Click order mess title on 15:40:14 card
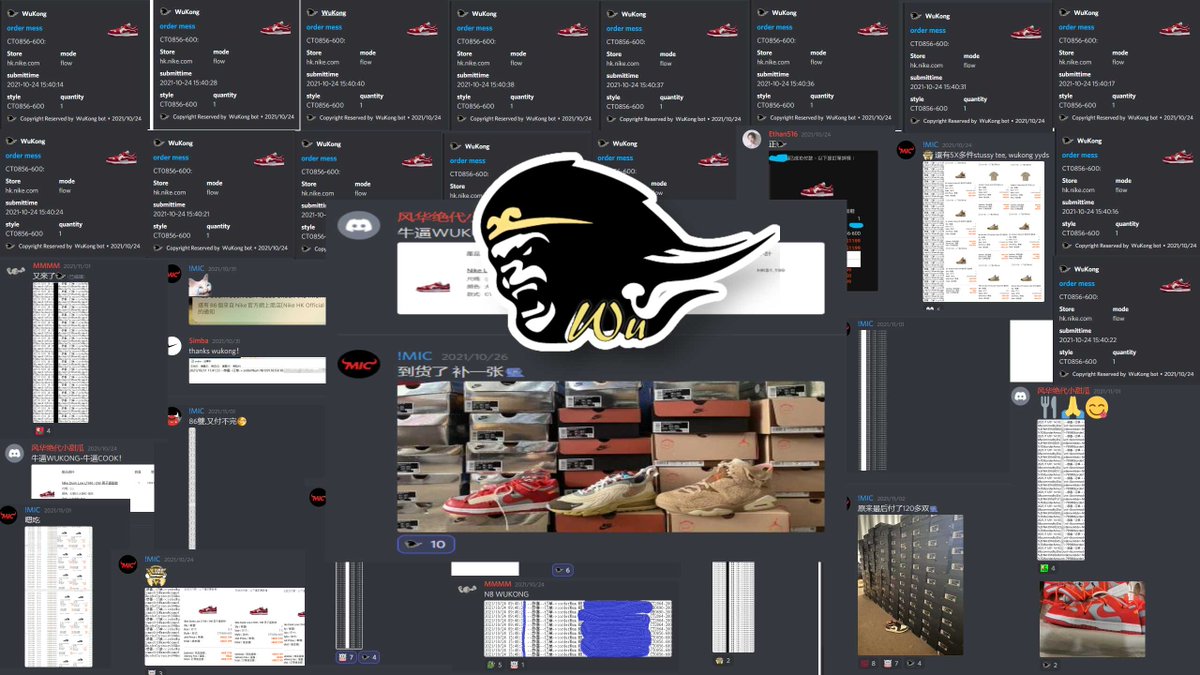The height and width of the screenshot is (675, 1200). (x=25, y=29)
